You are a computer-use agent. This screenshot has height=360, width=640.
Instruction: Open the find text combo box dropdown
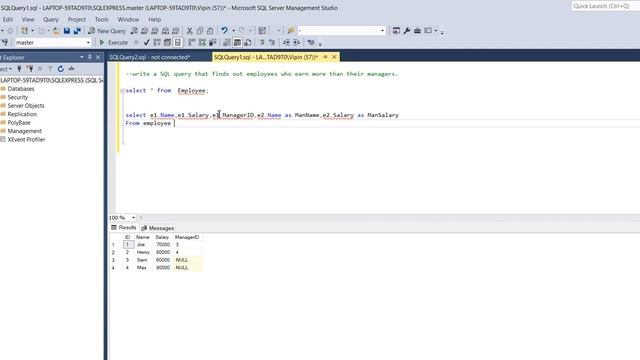[382, 31]
